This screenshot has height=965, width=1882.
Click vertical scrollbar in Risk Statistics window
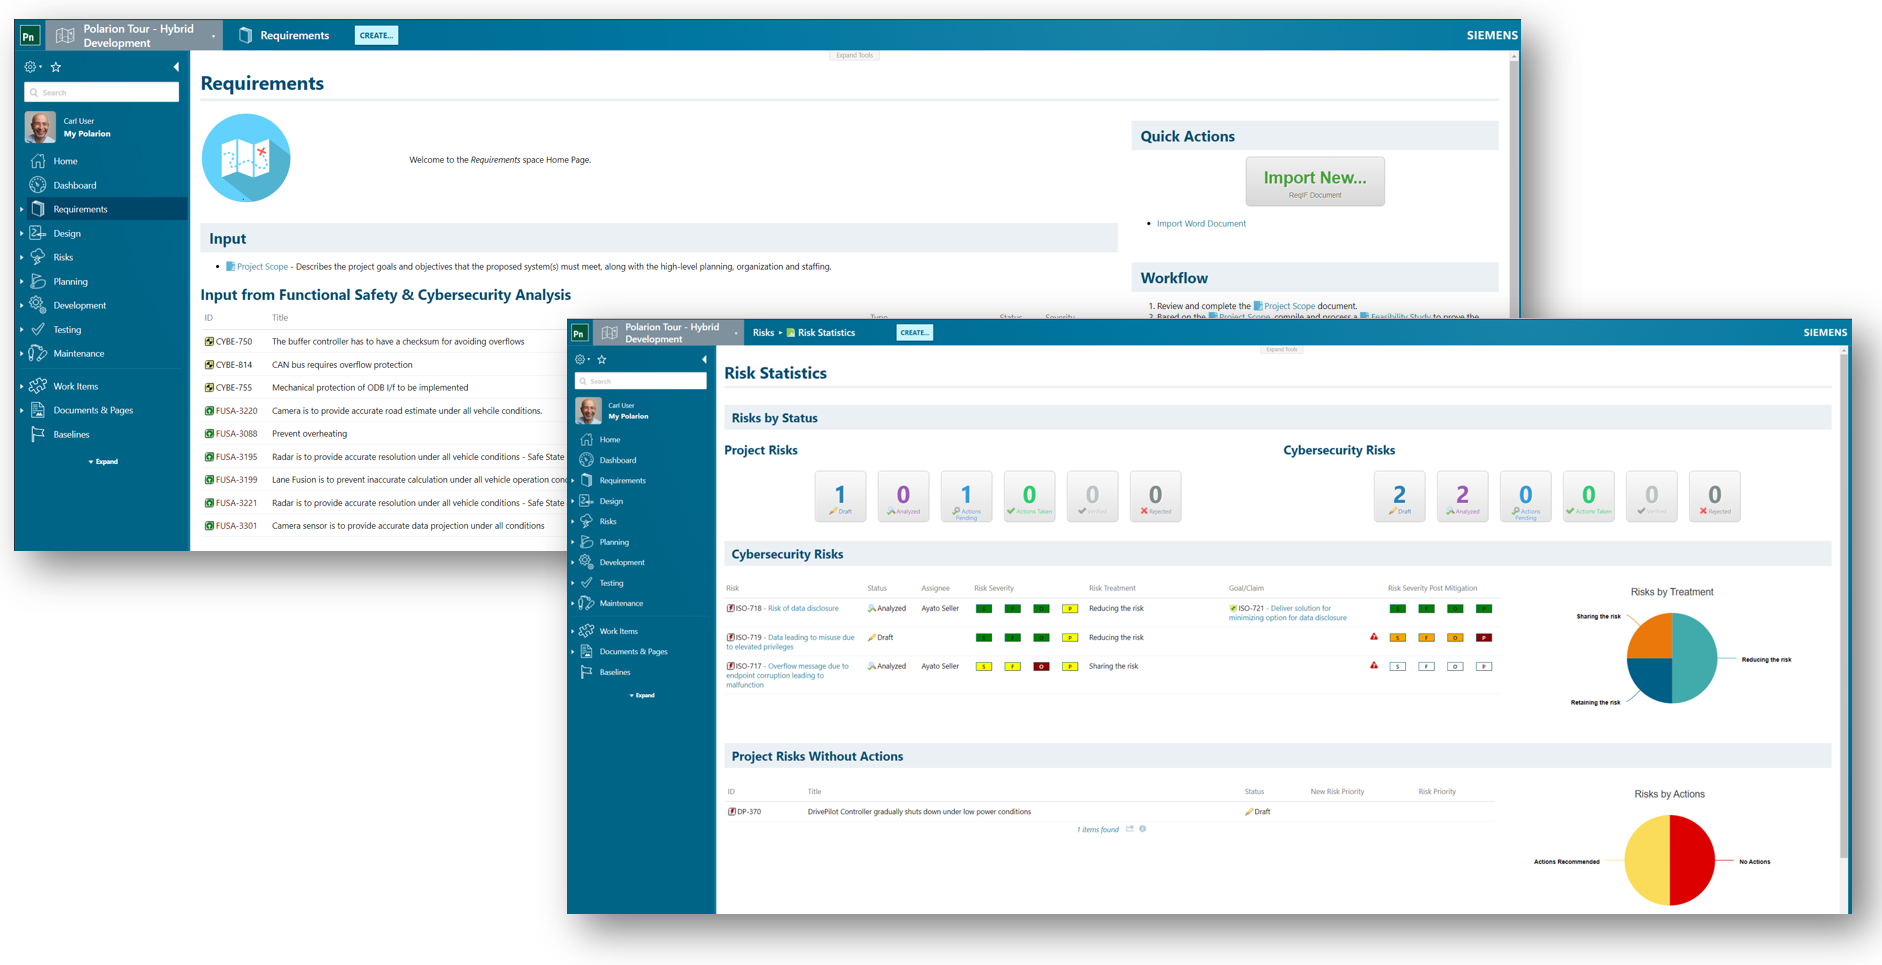[x=1845, y=605]
